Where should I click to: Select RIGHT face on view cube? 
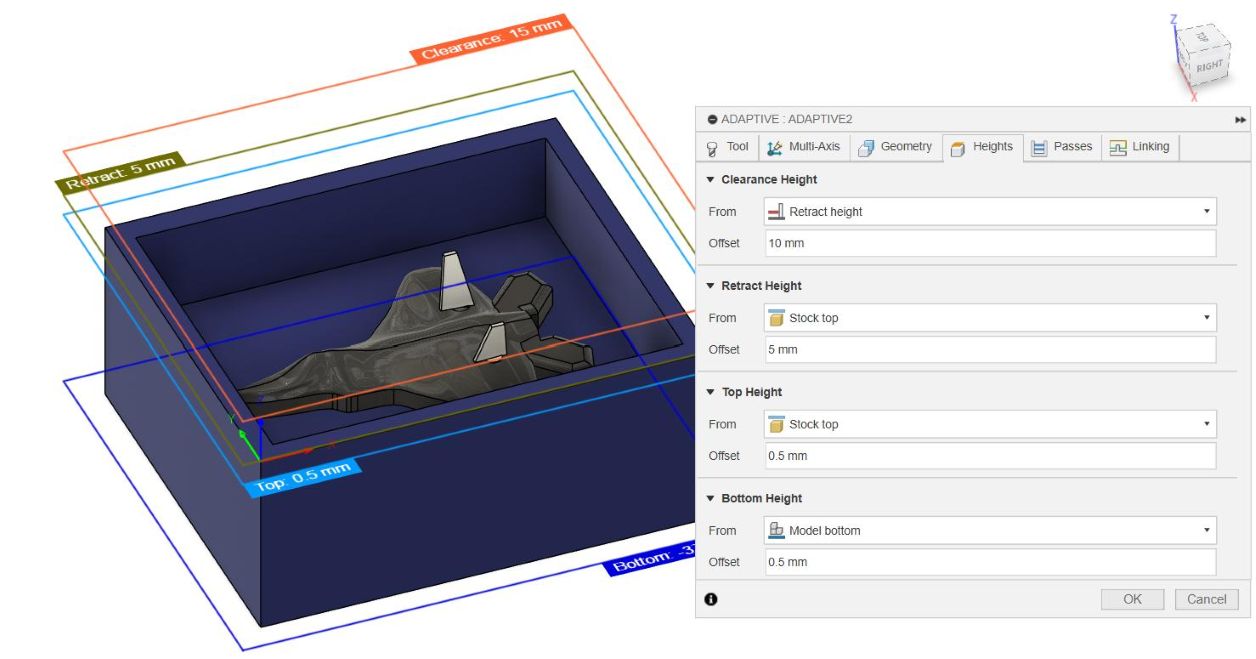click(x=1210, y=66)
